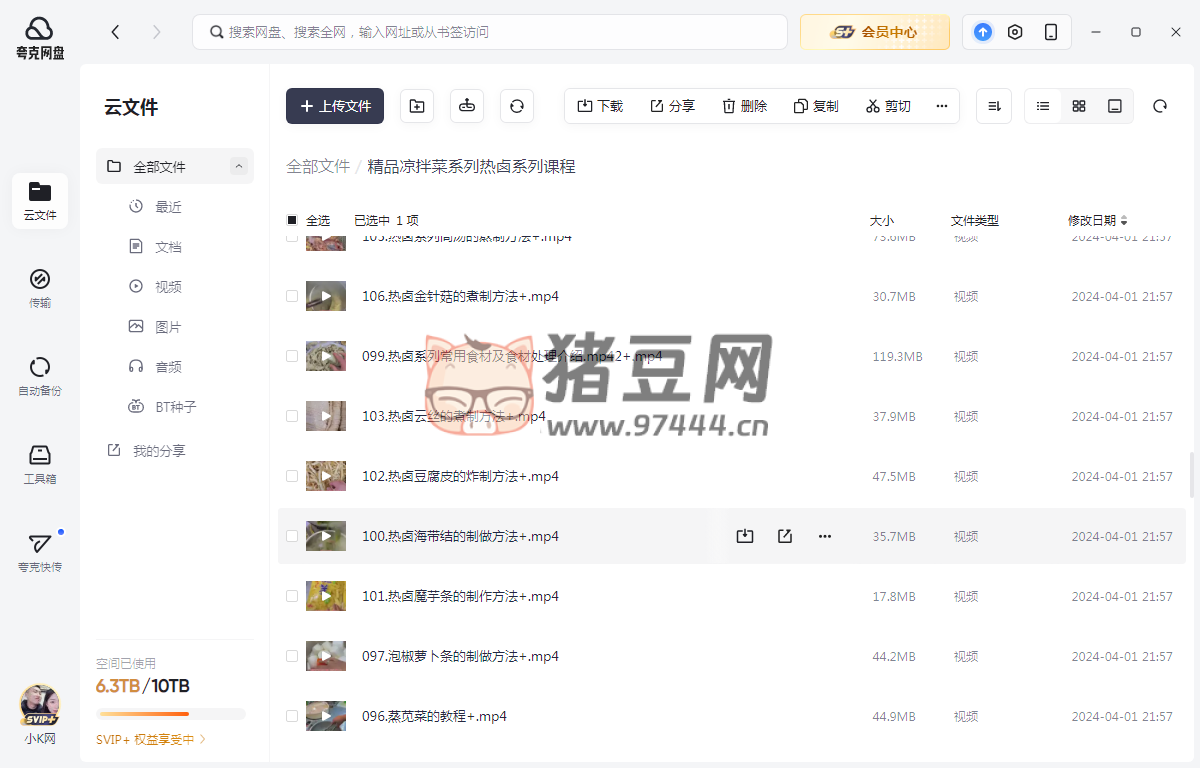
Task: Click share icon on 100.热卤海带结 row
Action: coord(785,536)
